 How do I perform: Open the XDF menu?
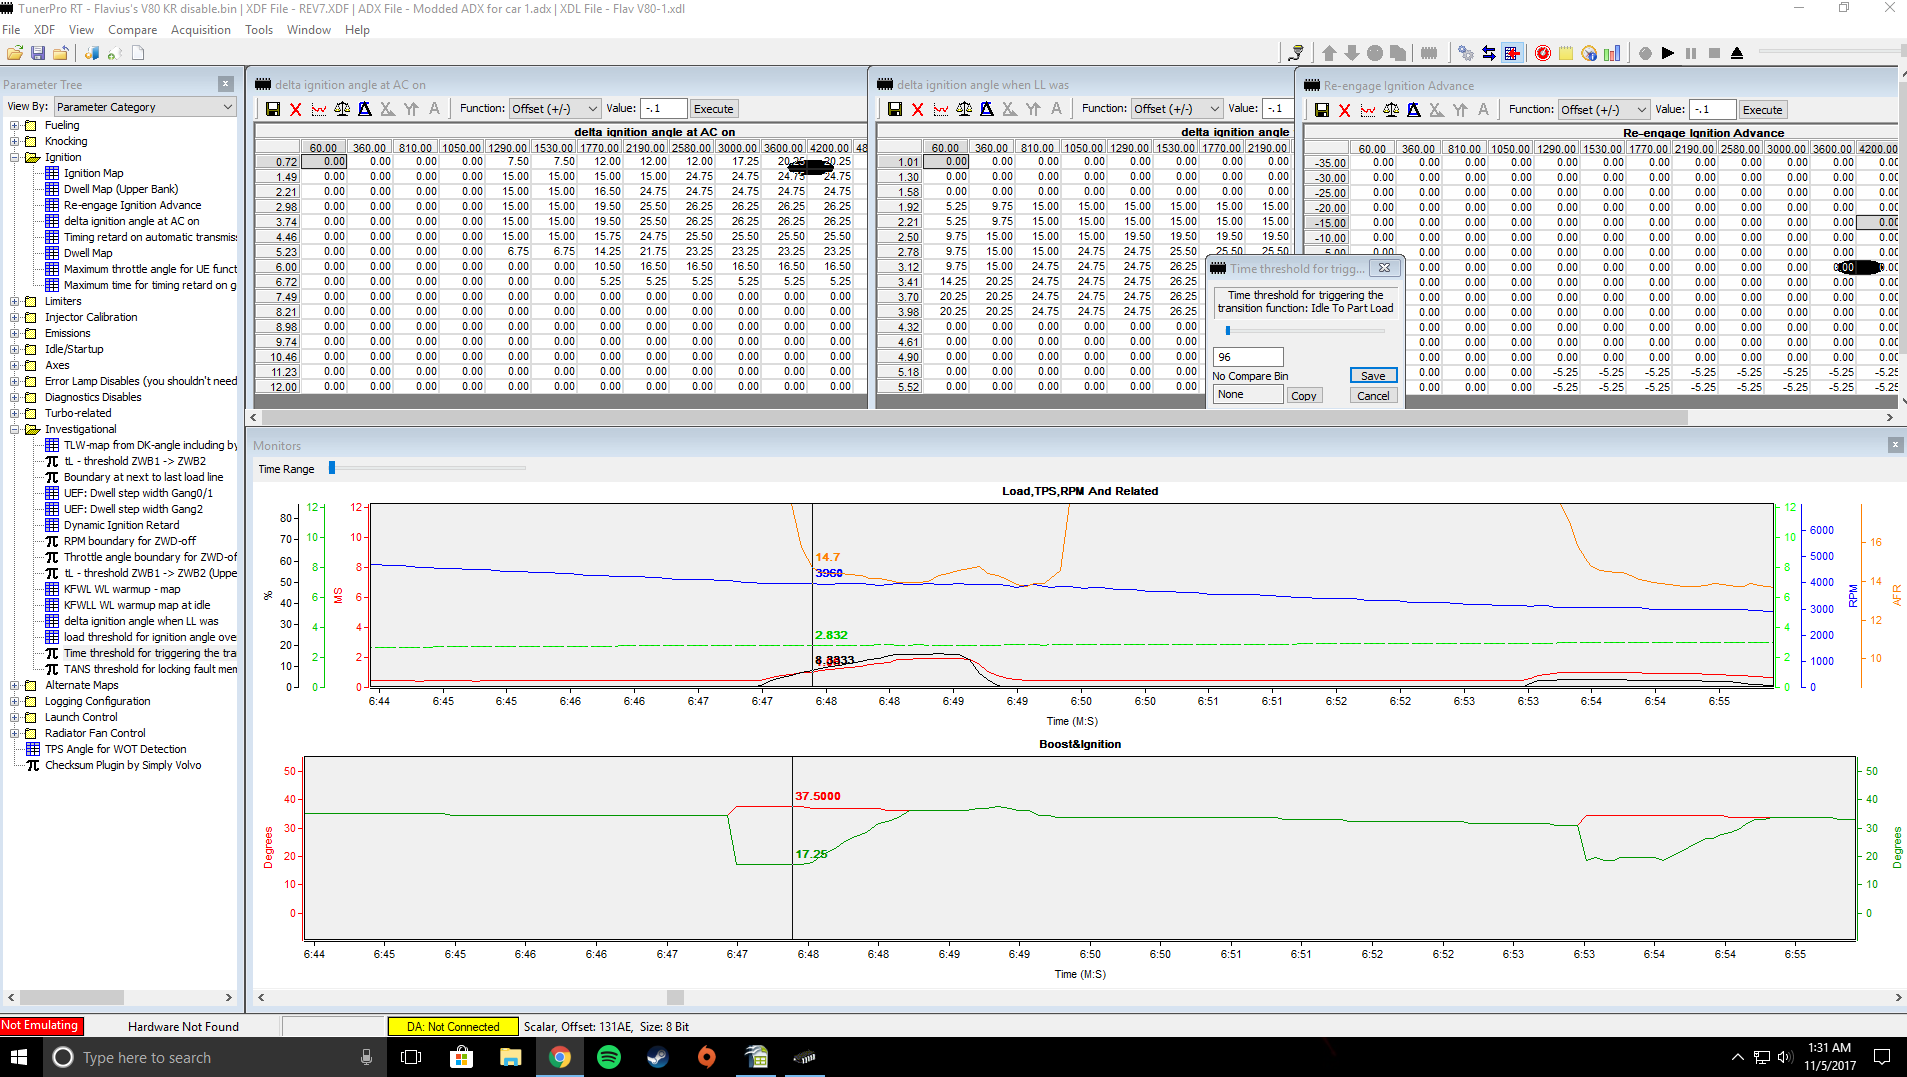44,30
